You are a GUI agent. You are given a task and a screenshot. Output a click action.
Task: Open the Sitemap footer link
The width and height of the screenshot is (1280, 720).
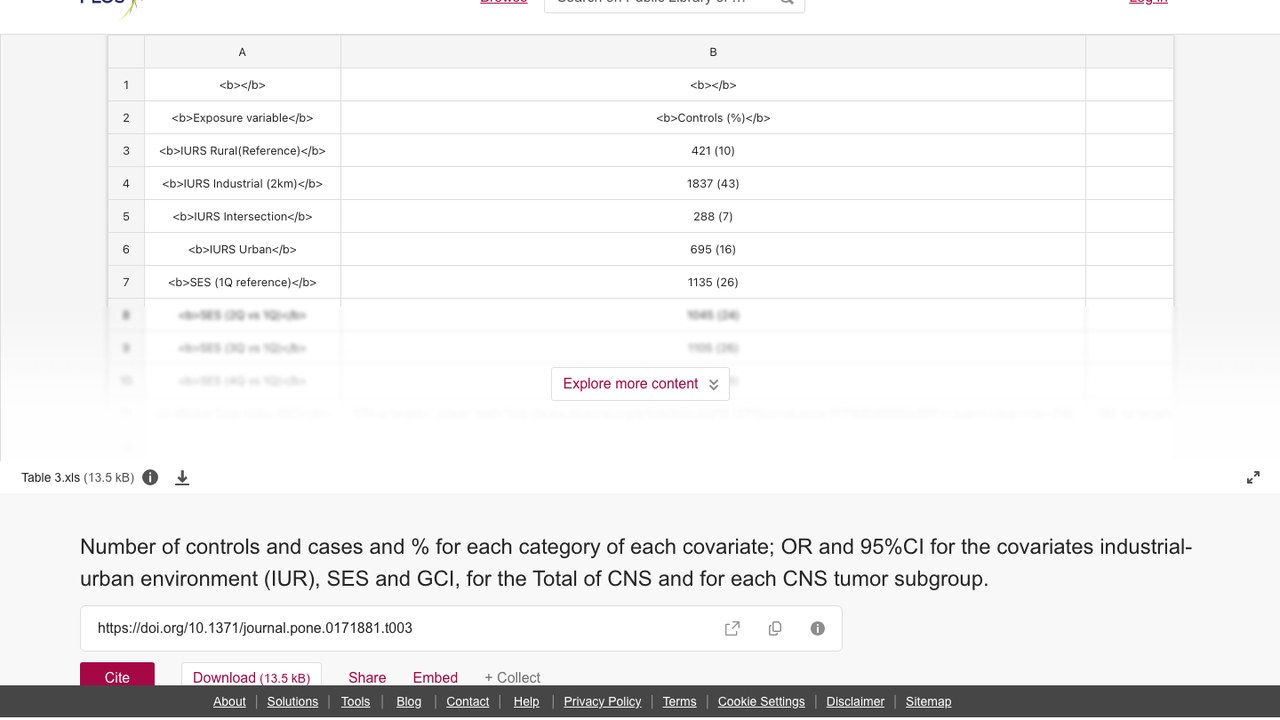click(928, 701)
